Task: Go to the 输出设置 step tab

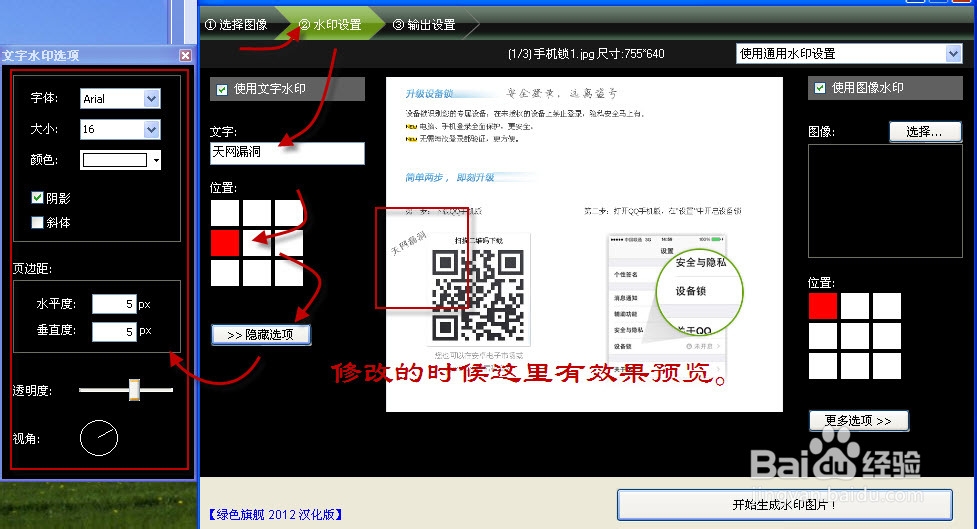Action: point(424,24)
